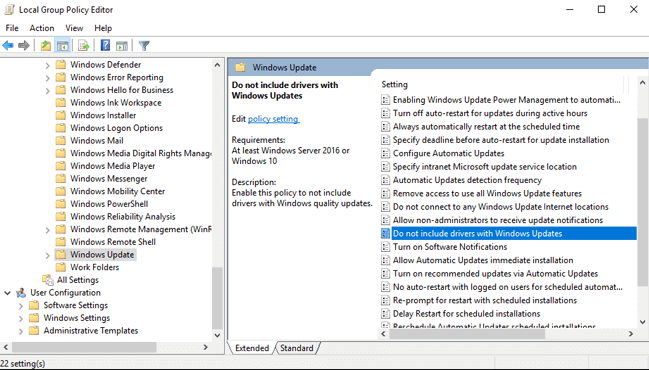649x370 pixels.
Task: Switch to the Standard tab
Action: point(297,348)
